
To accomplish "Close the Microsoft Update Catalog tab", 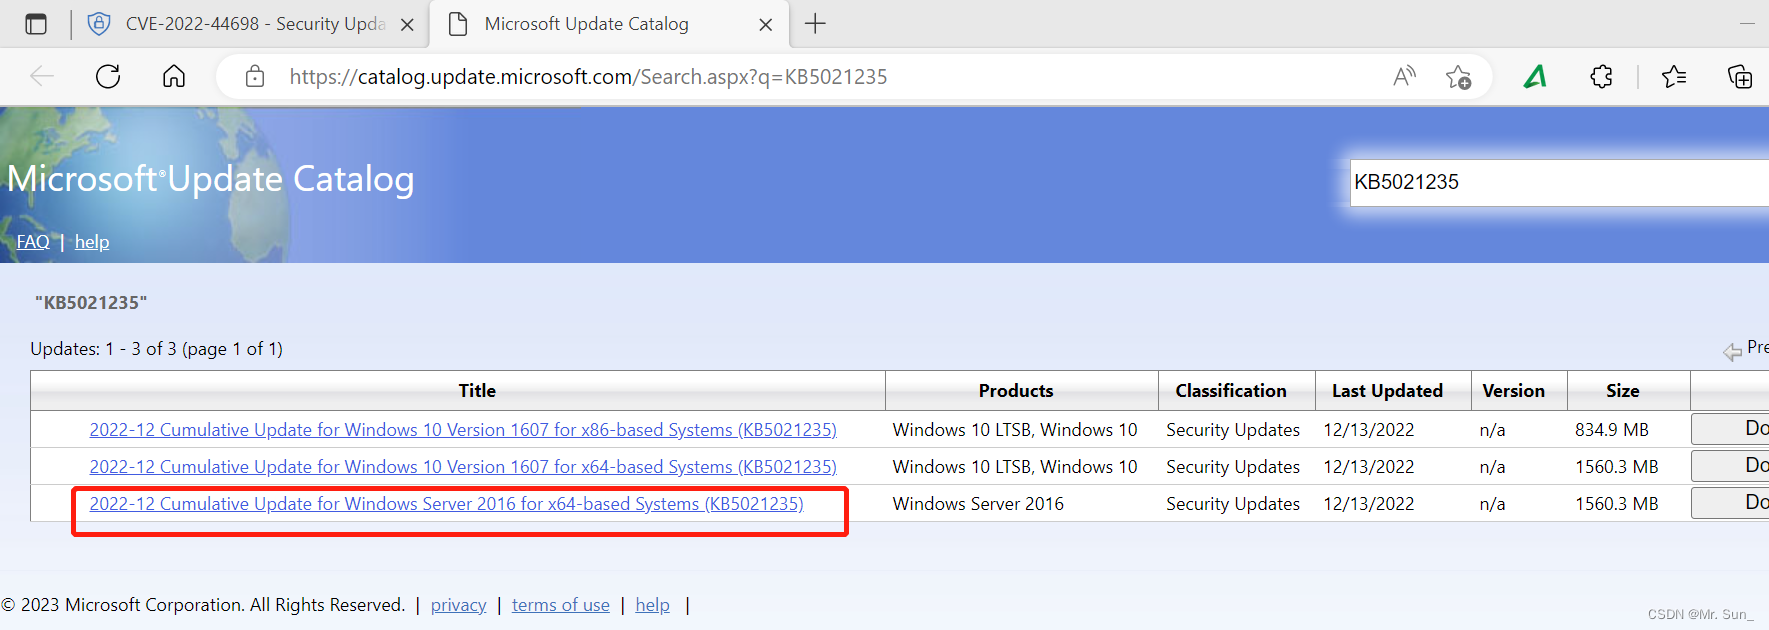I will pos(766,25).
